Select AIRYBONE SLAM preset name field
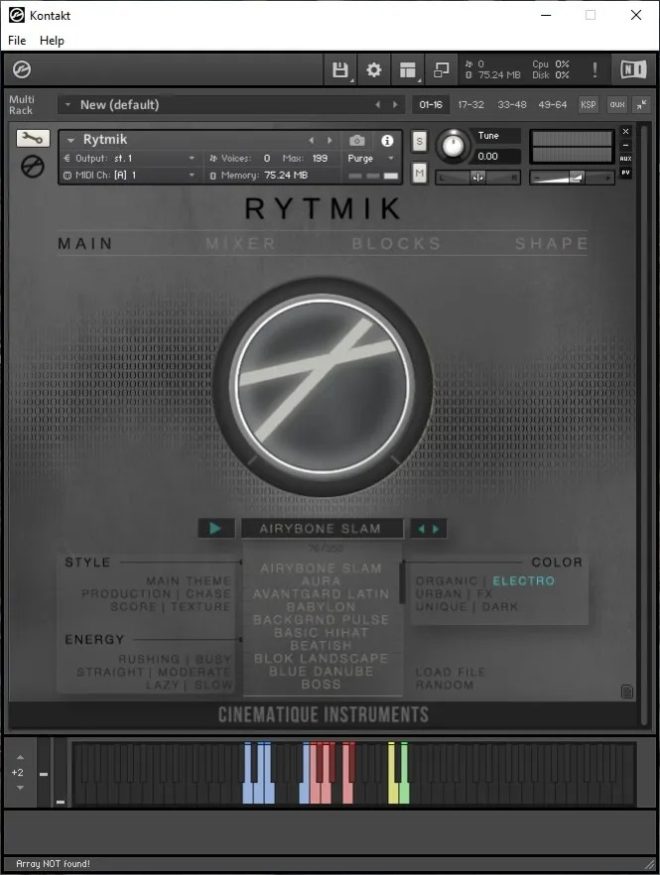Viewport: 660px width, 875px height. pyautogui.click(x=321, y=528)
